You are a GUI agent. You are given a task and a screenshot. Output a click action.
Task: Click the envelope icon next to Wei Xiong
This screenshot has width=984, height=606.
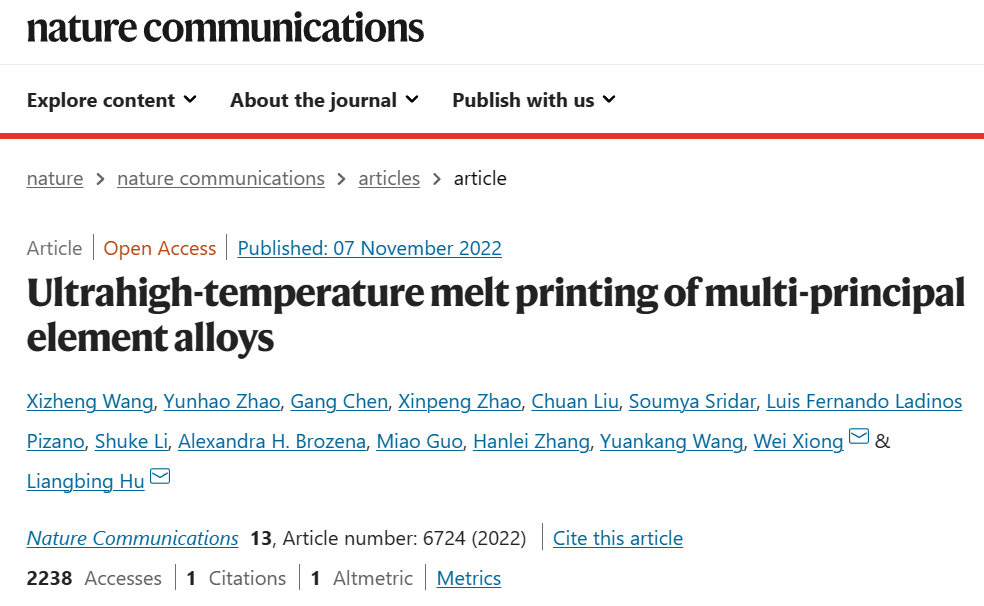[858, 436]
